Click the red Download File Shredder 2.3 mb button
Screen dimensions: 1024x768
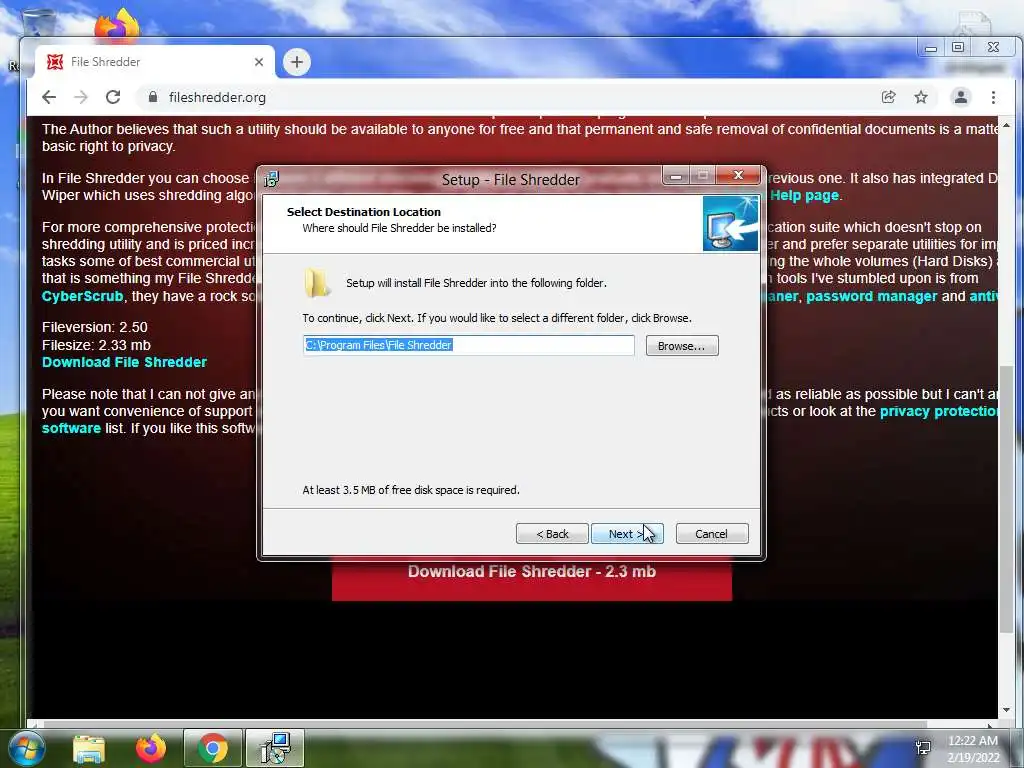point(532,577)
